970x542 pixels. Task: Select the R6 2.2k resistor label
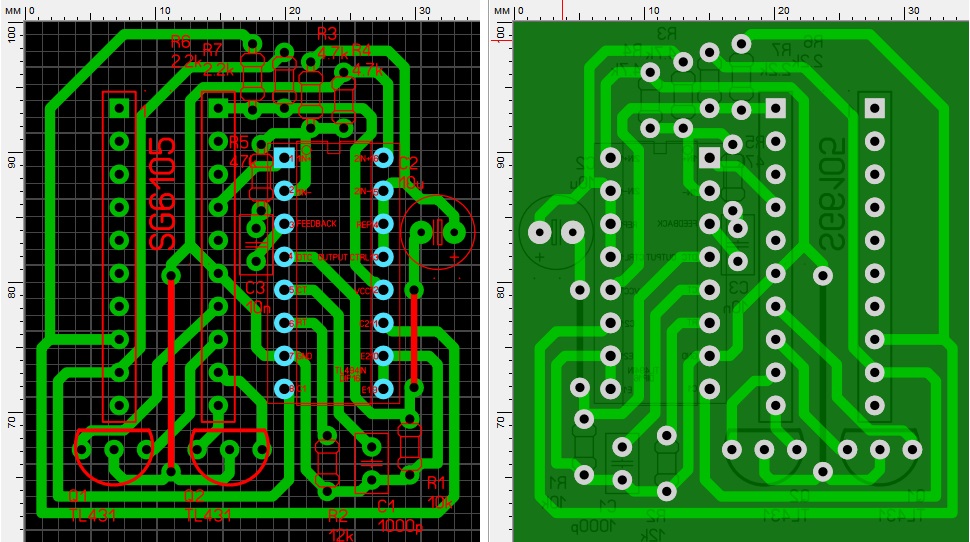(x=186, y=52)
